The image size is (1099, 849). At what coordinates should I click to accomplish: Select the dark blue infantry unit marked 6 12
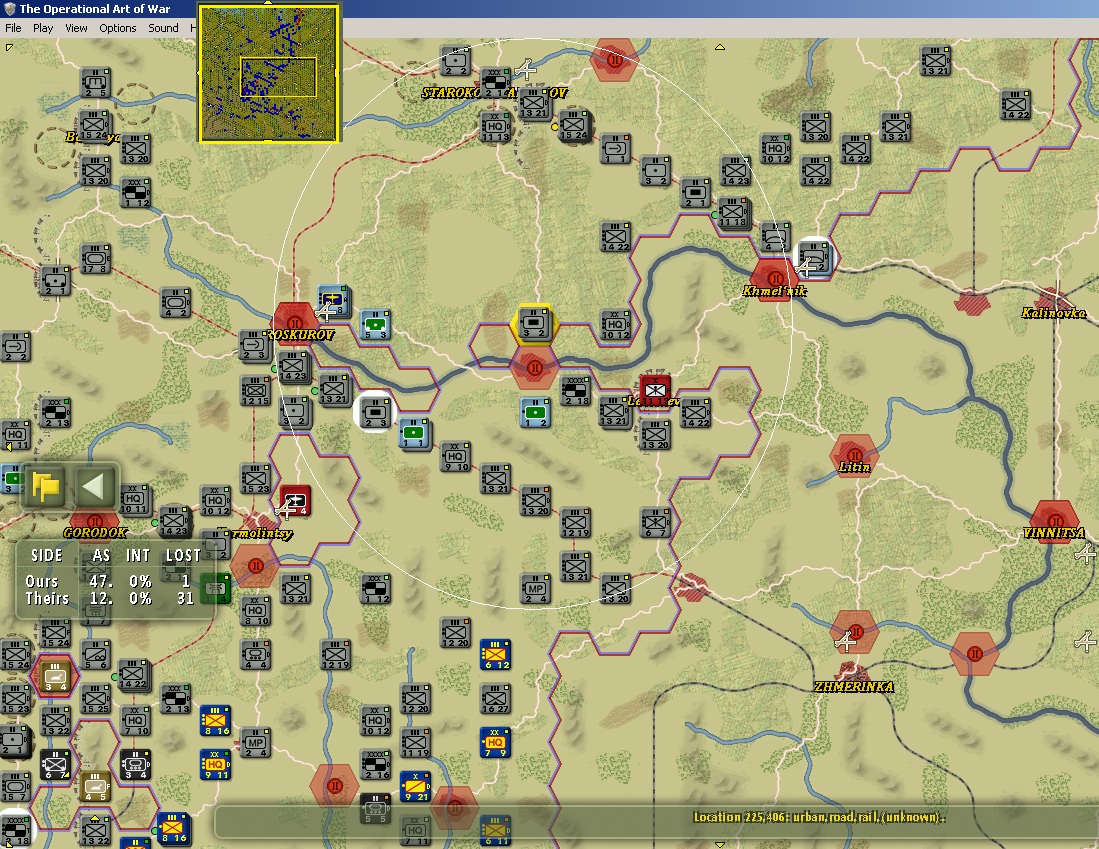tap(495, 654)
